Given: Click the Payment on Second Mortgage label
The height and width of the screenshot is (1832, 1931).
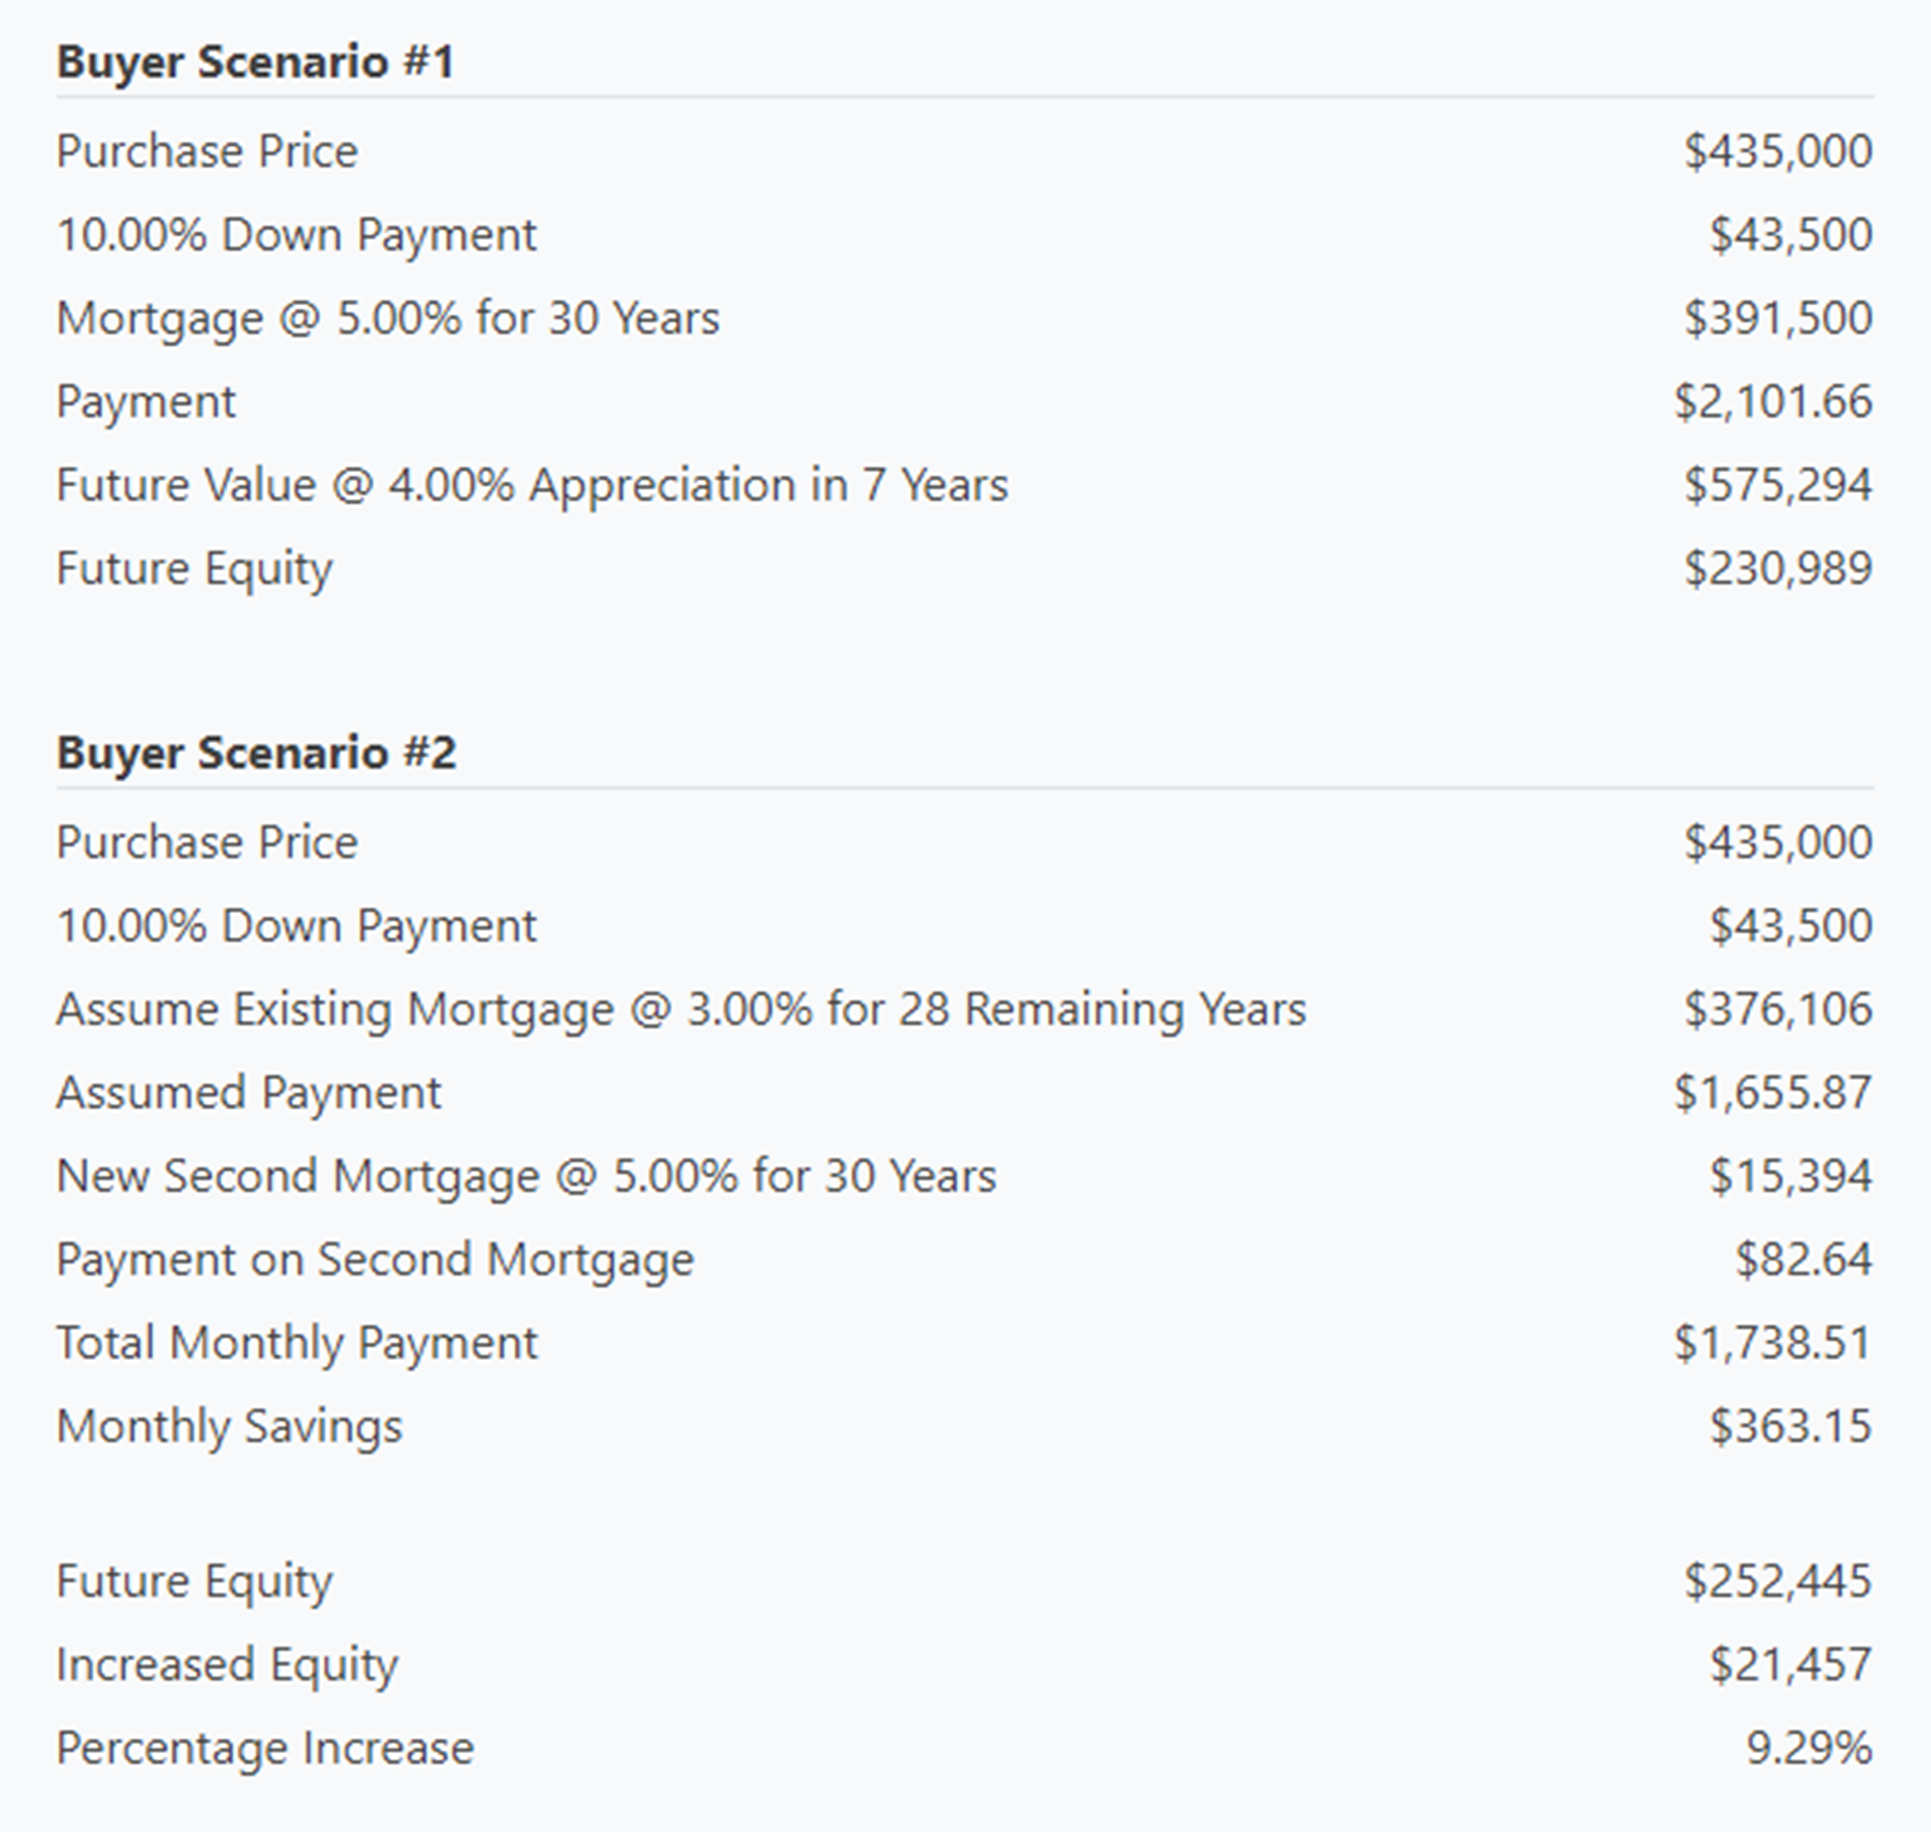Looking at the screenshot, I should [374, 1259].
